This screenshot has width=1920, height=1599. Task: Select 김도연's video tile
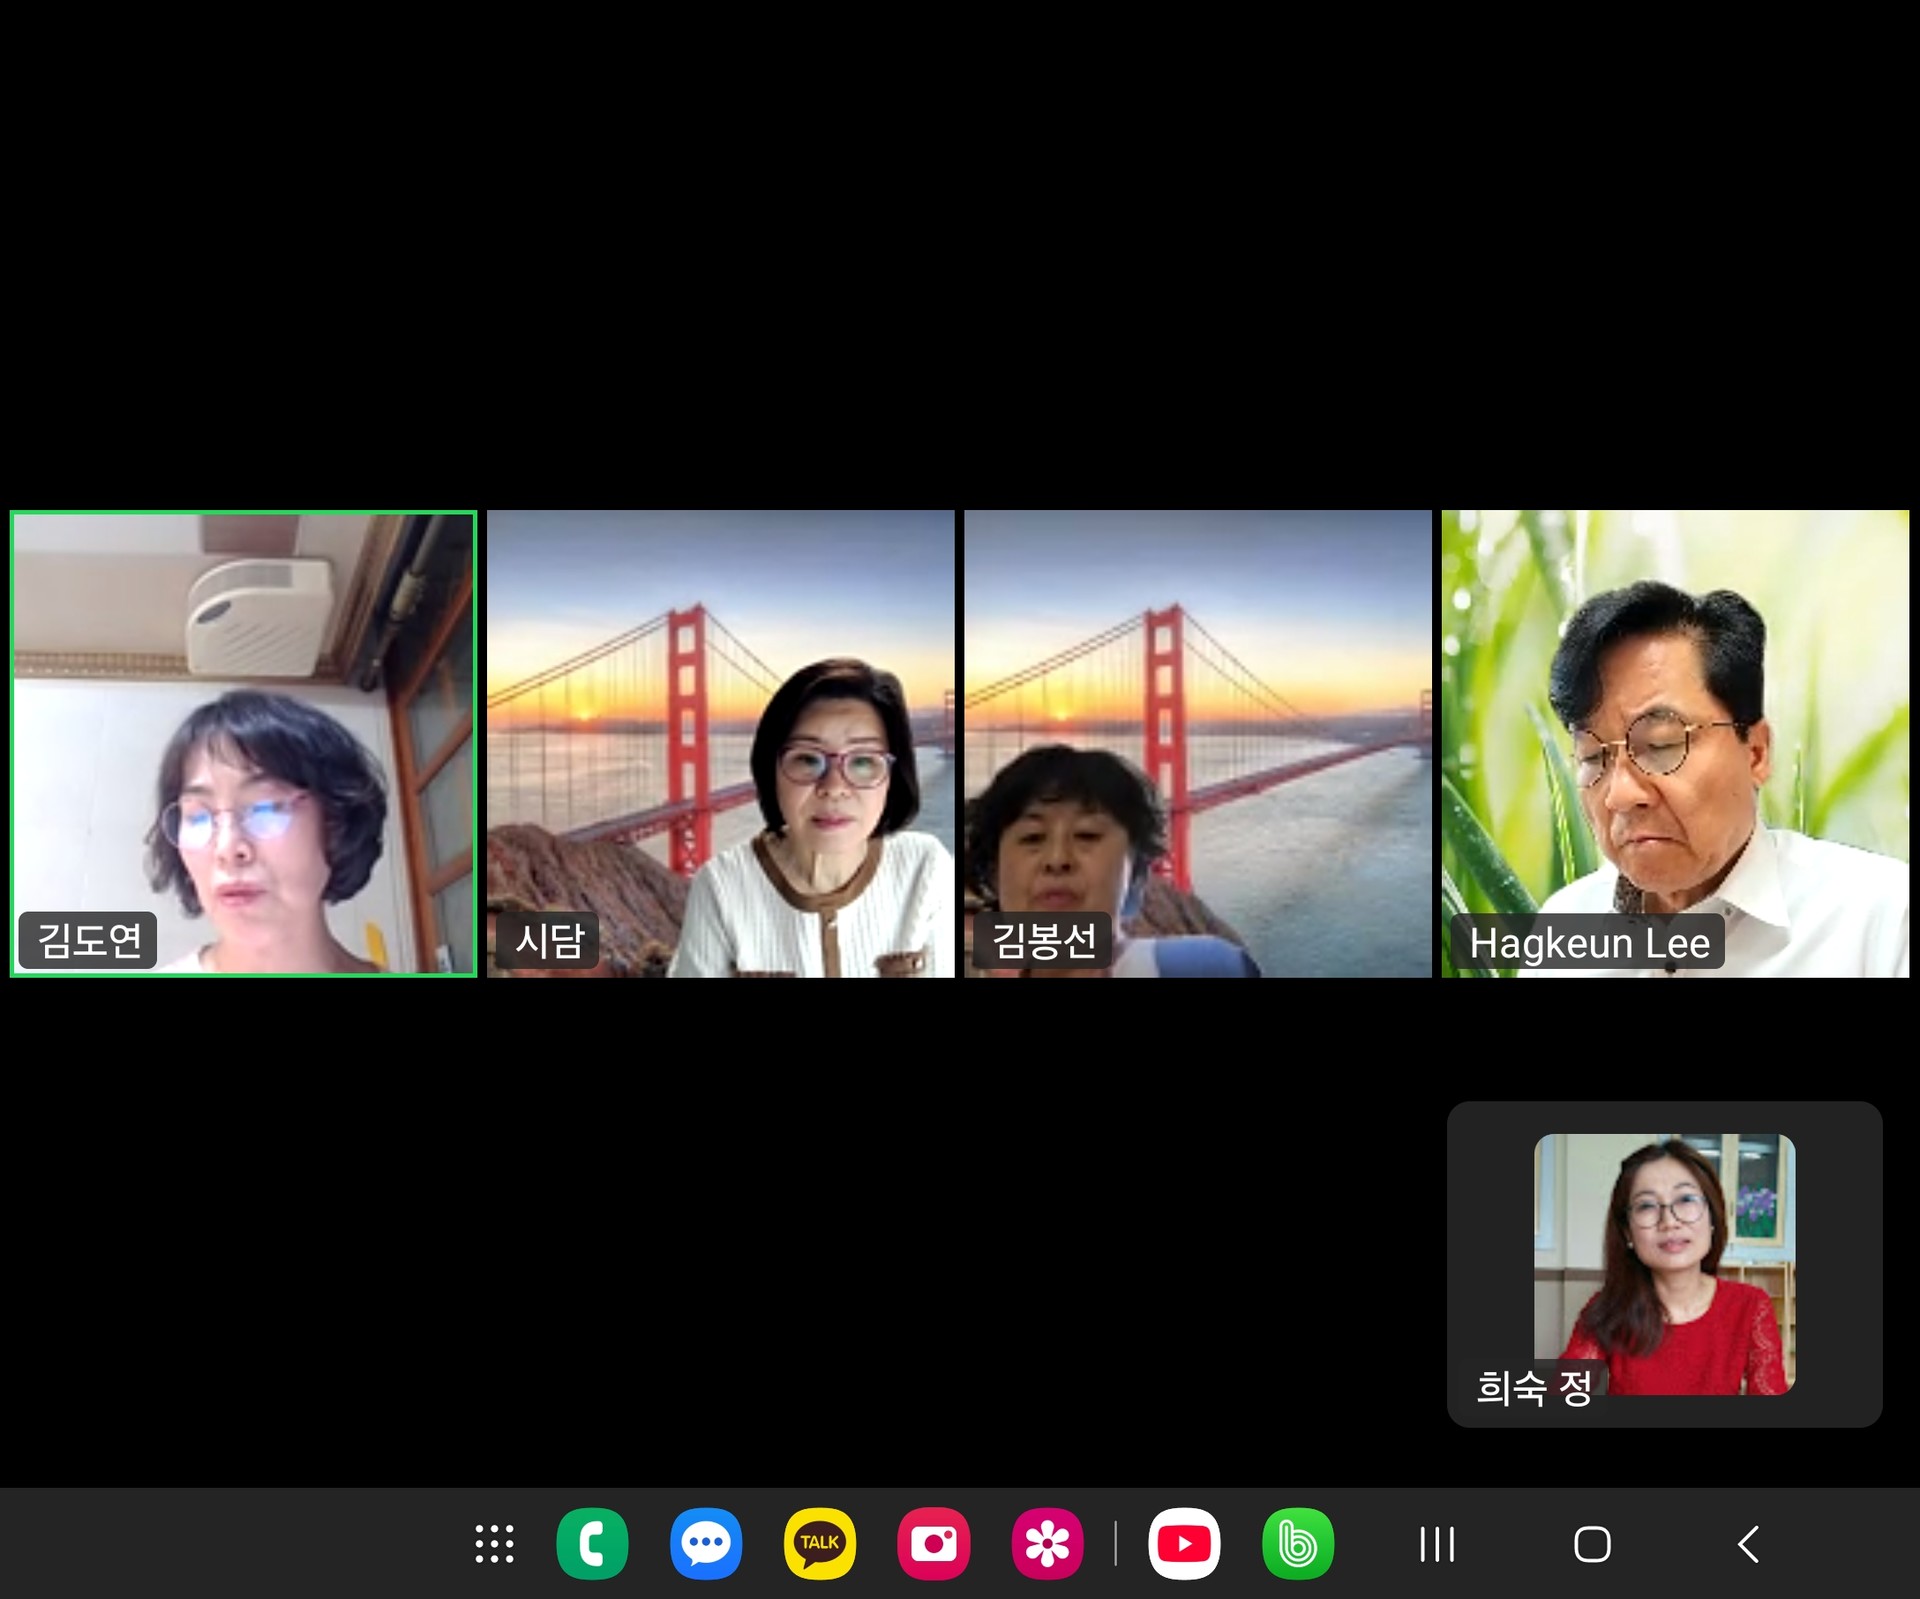pyautogui.click(x=243, y=744)
